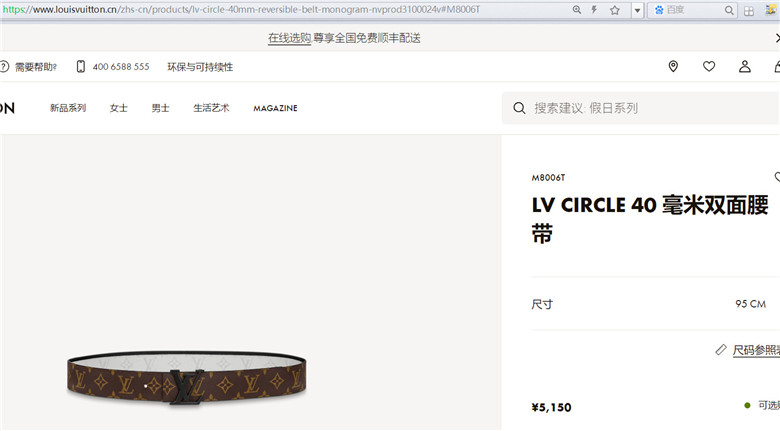Screen dimensions: 780x431
Task: Click the 环保与可持续性 link
Action: pos(200,67)
